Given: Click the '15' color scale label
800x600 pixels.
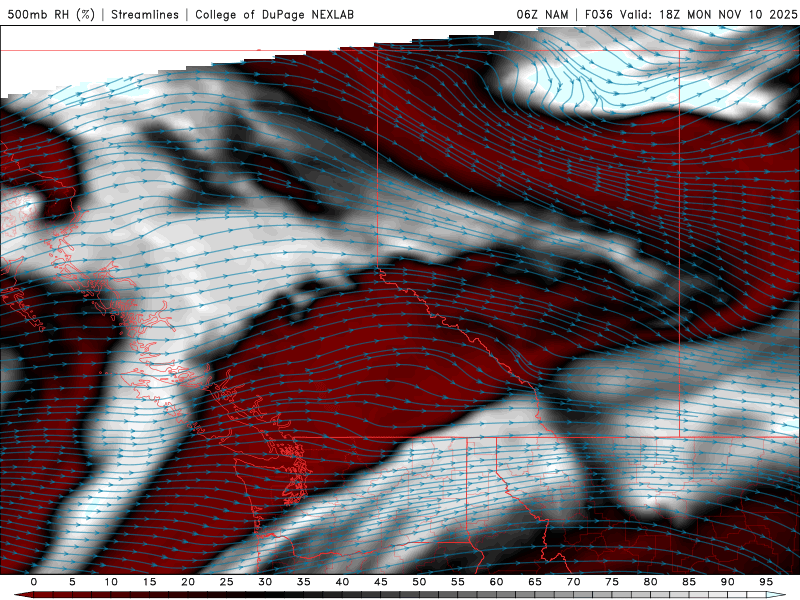Looking at the screenshot, I should [x=149, y=582].
